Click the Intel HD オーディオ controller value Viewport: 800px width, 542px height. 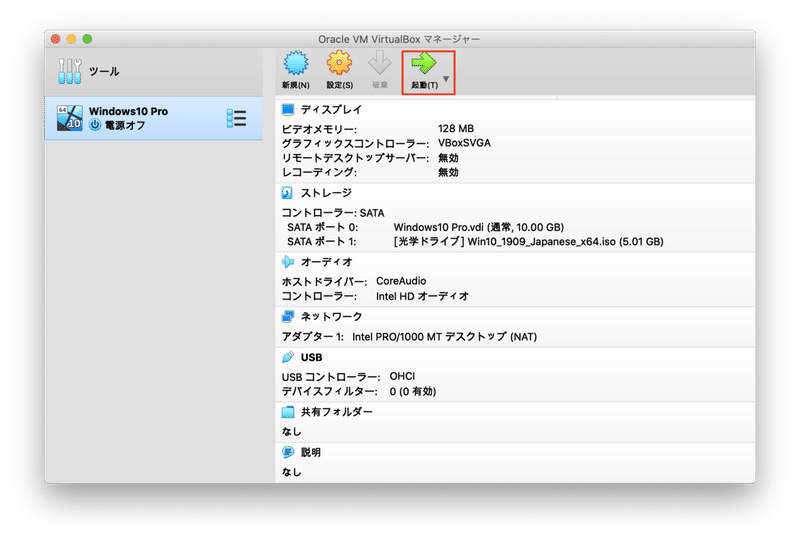pos(422,296)
